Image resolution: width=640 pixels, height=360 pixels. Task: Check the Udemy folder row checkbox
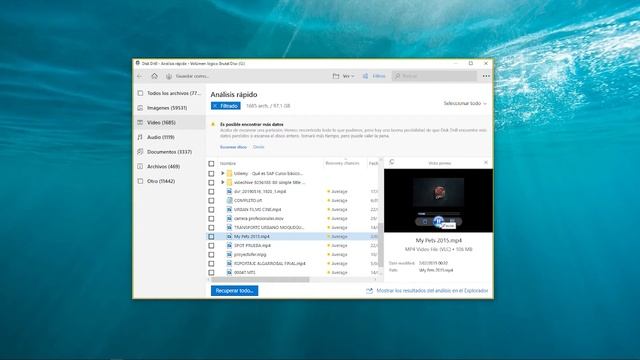211,173
